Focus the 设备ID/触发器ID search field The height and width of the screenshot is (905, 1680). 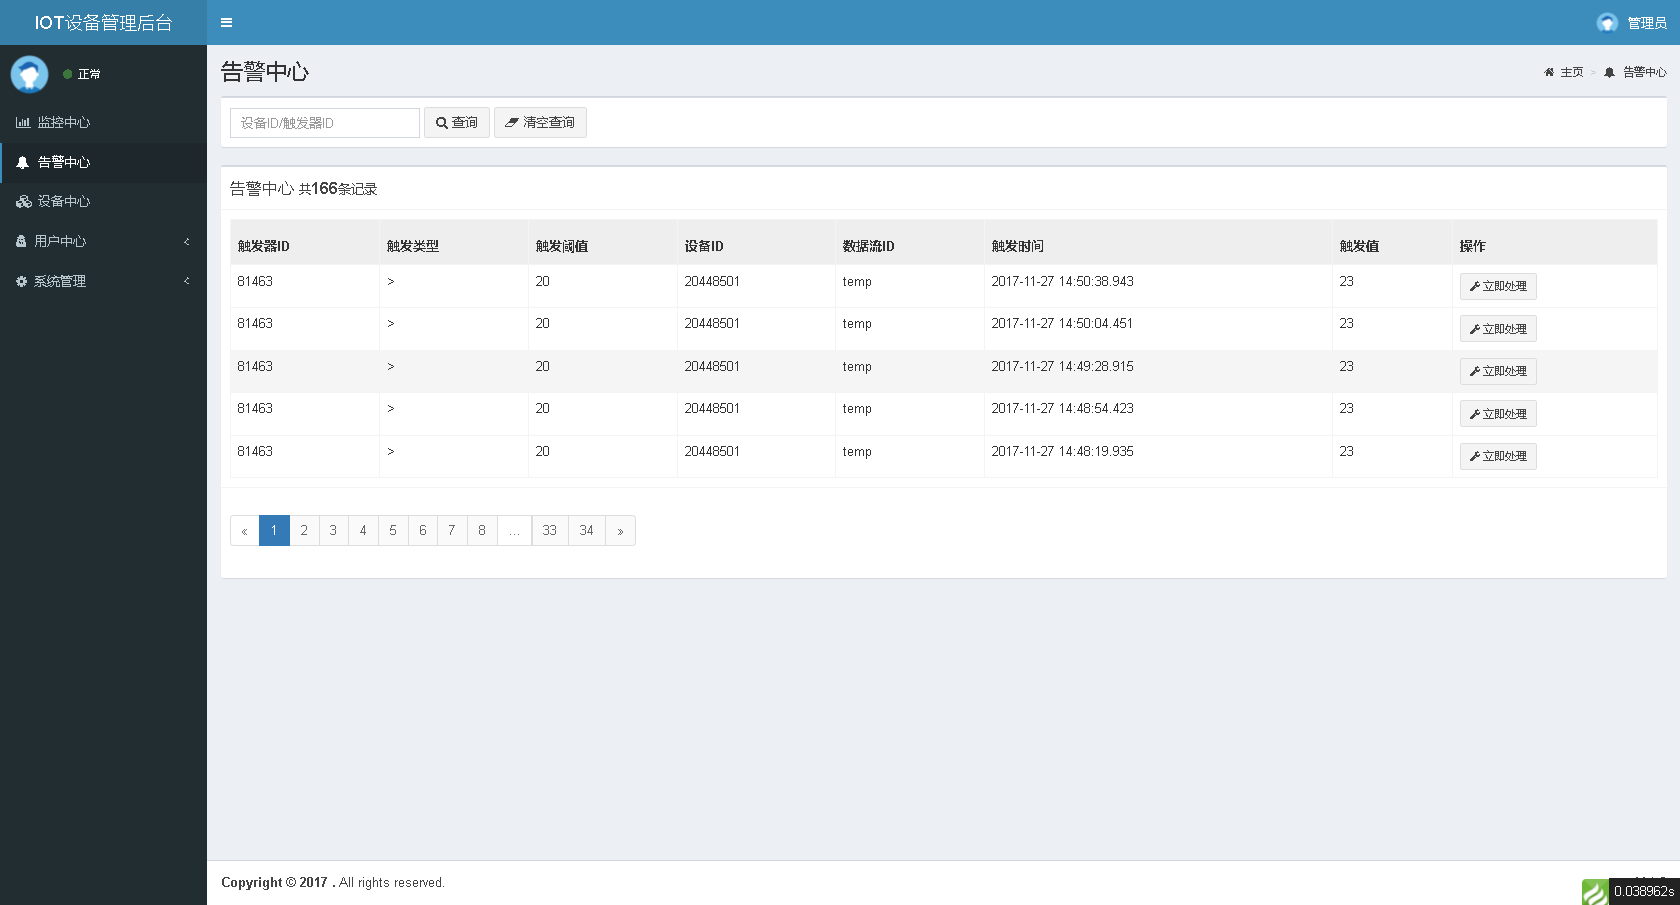click(325, 123)
